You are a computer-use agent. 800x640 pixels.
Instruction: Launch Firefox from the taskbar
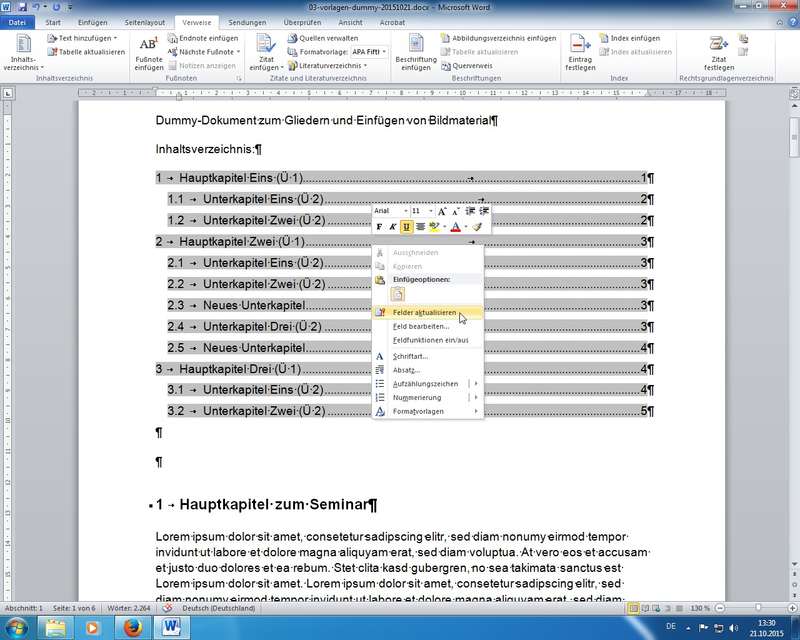click(132, 627)
